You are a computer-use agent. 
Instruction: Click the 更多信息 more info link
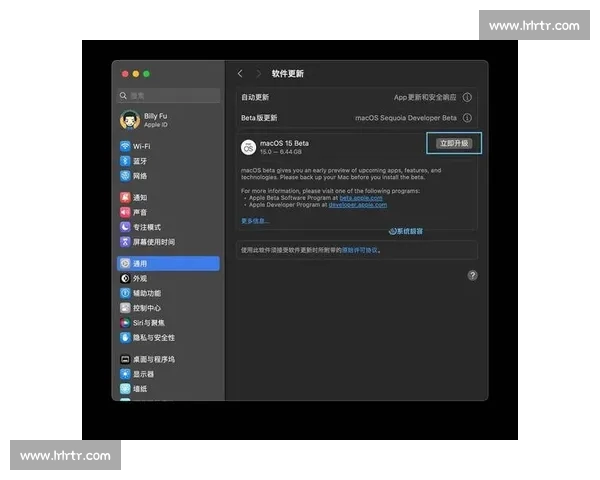[255, 221]
